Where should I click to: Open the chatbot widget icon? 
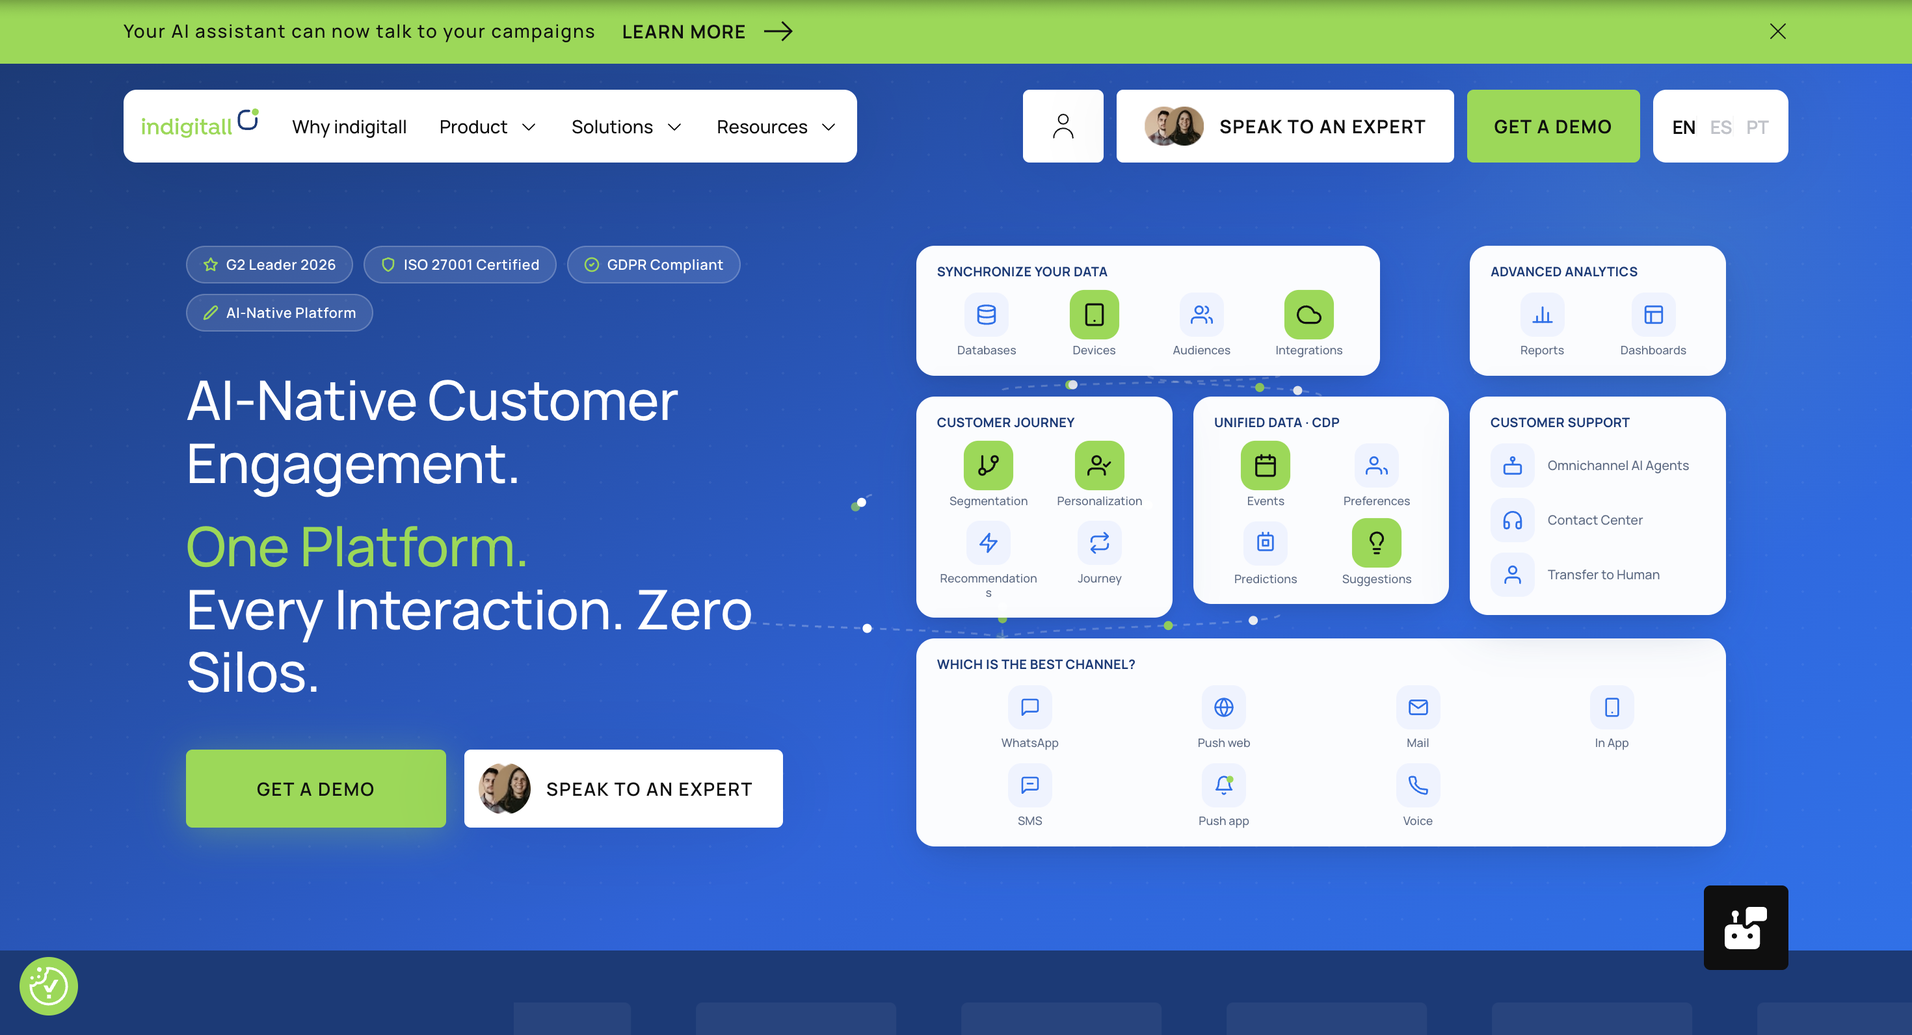point(1745,927)
